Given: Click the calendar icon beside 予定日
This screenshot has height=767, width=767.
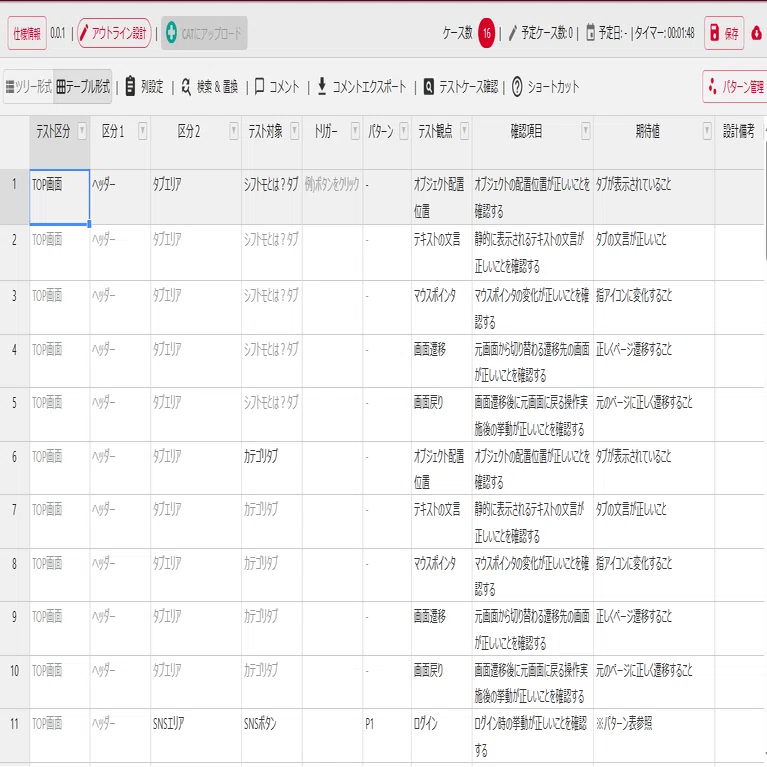Looking at the screenshot, I should point(590,33).
